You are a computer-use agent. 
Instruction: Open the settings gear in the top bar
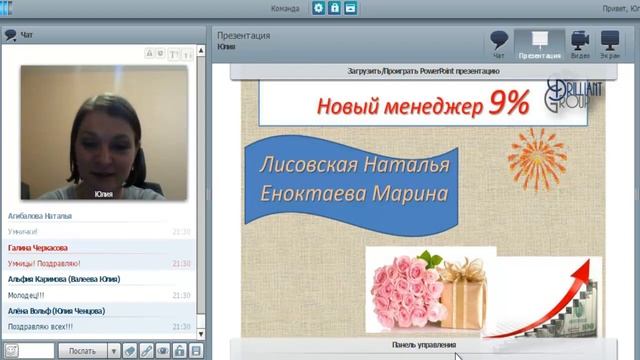click(318, 8)
